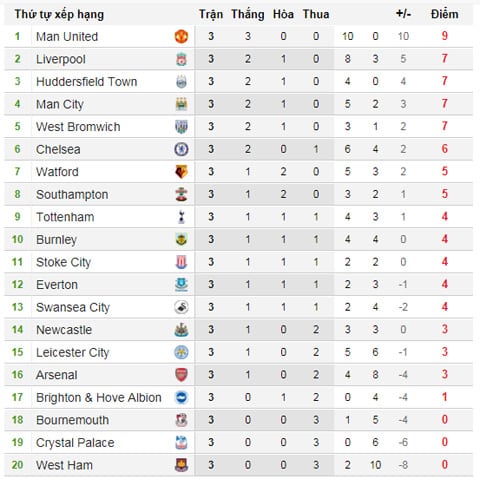Screen dimensions: 480x479
Task: Select the +/- goal difference header
Action: (403, 14)
